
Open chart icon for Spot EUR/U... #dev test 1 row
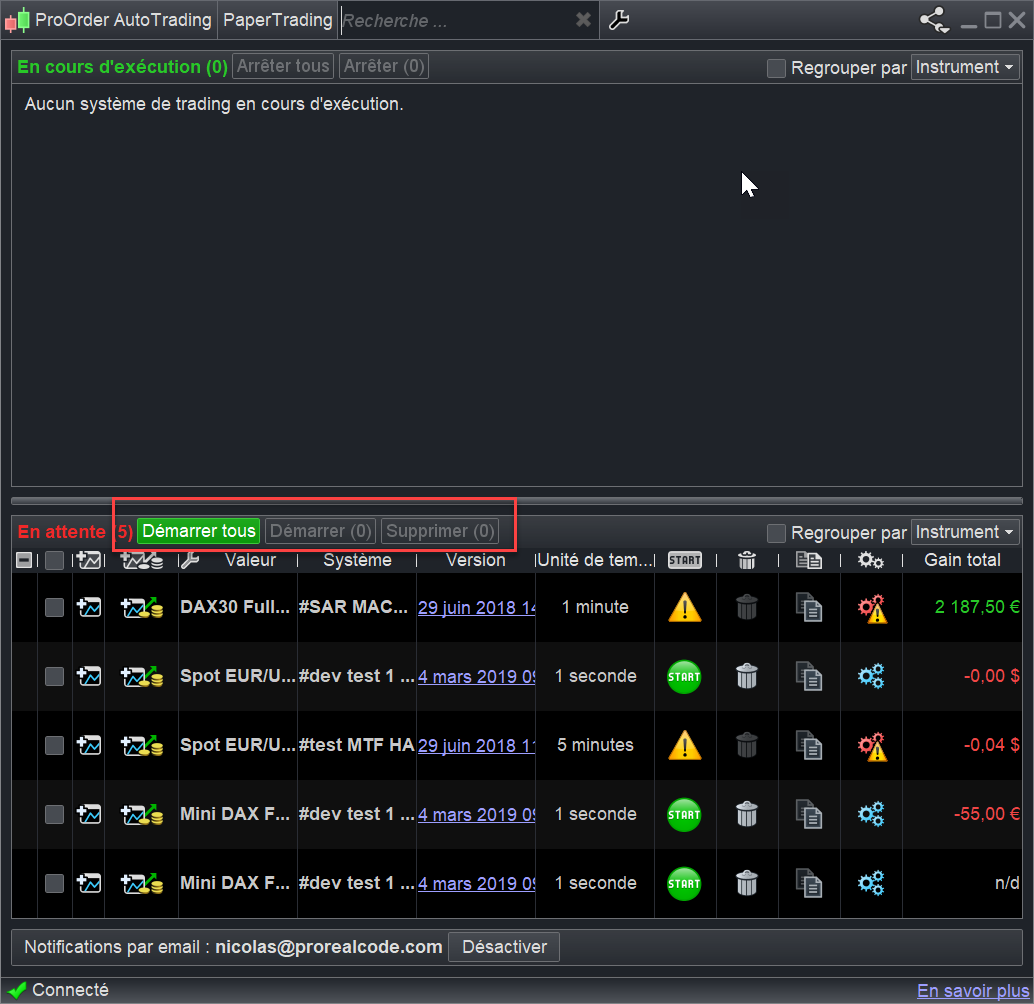[88, 676]
